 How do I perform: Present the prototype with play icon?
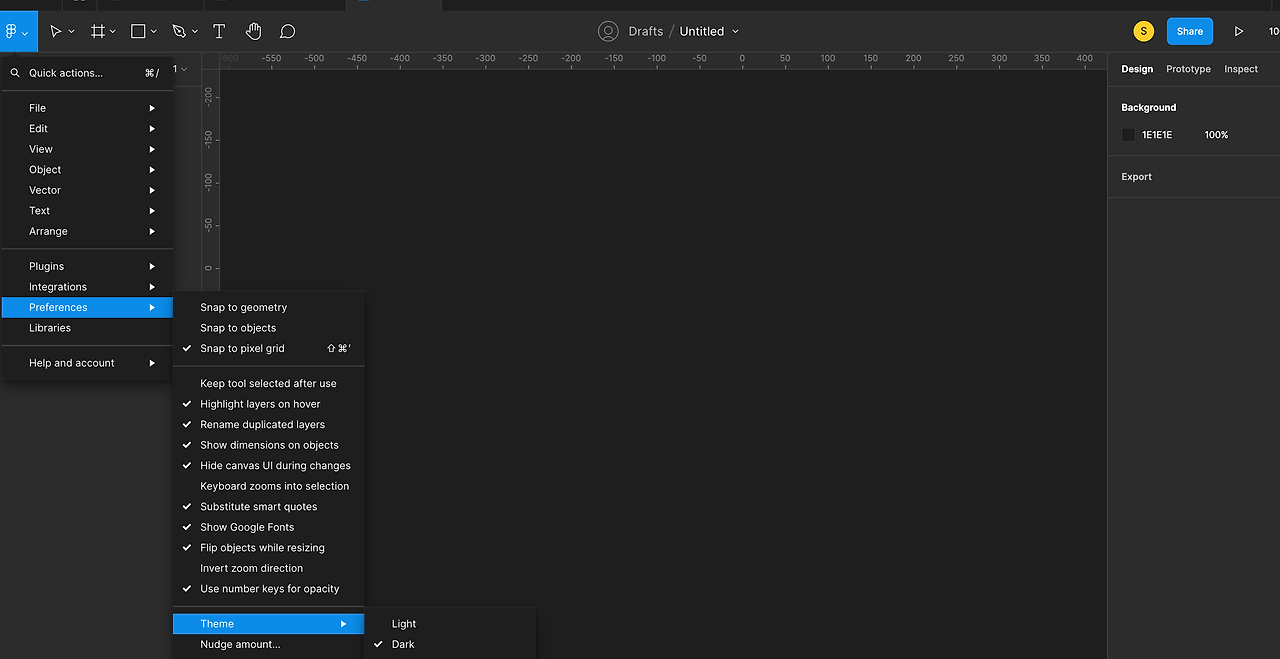point(1238,32)
